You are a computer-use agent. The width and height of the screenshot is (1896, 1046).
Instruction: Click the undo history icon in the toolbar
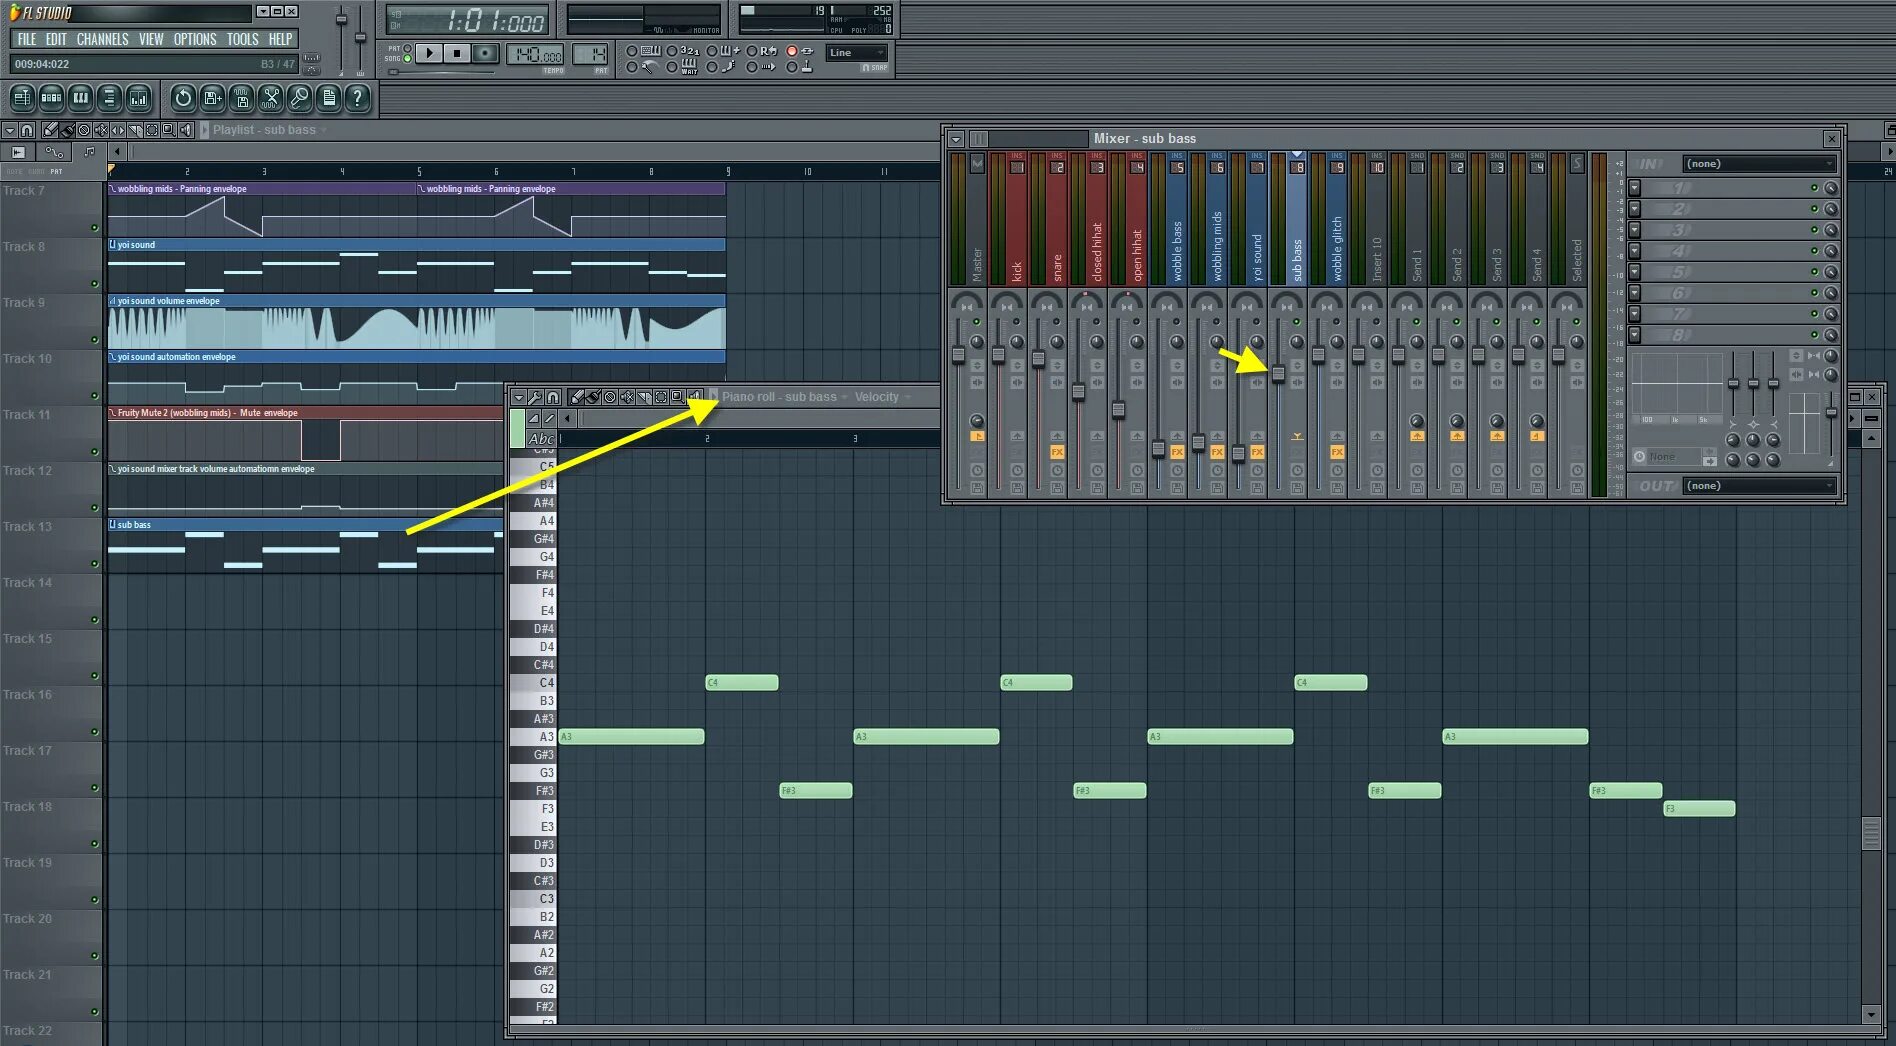182,98
